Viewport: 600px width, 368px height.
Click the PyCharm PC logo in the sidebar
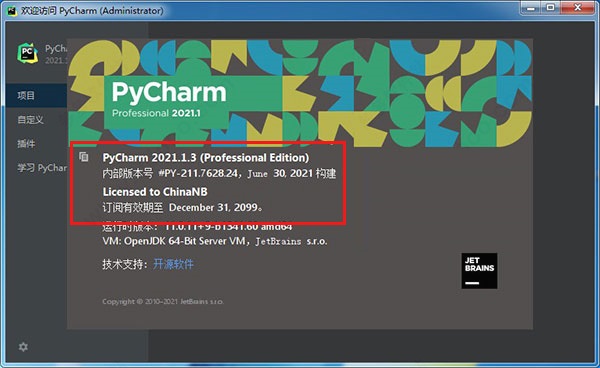click(27, 53)
